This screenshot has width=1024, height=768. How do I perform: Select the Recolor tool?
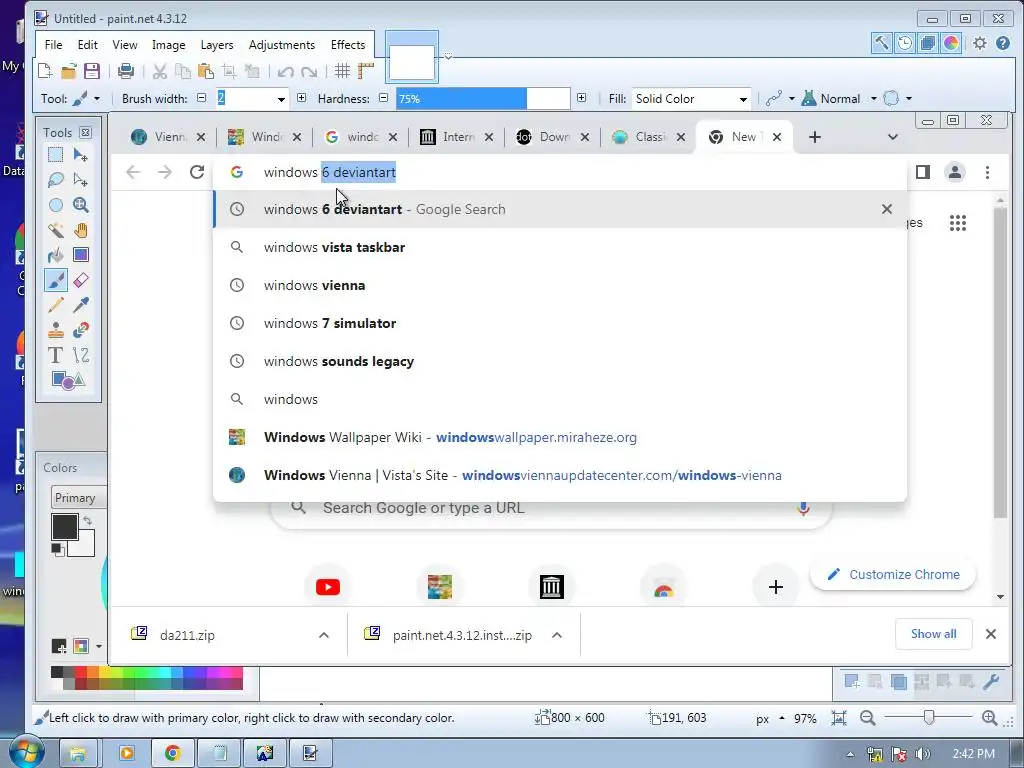point(80,330)
